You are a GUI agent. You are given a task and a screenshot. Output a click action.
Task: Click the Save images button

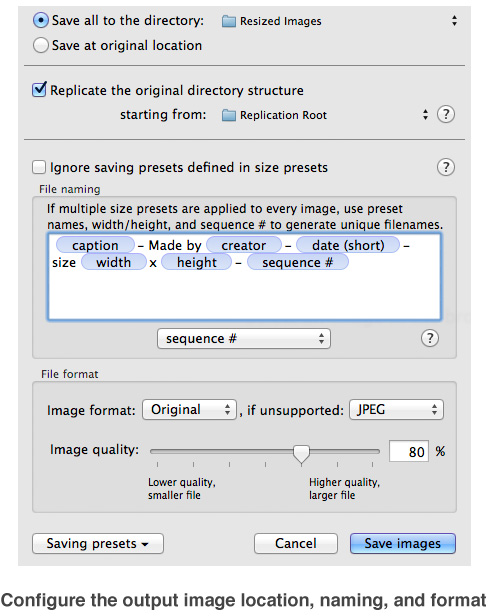[x=403, y=543]
